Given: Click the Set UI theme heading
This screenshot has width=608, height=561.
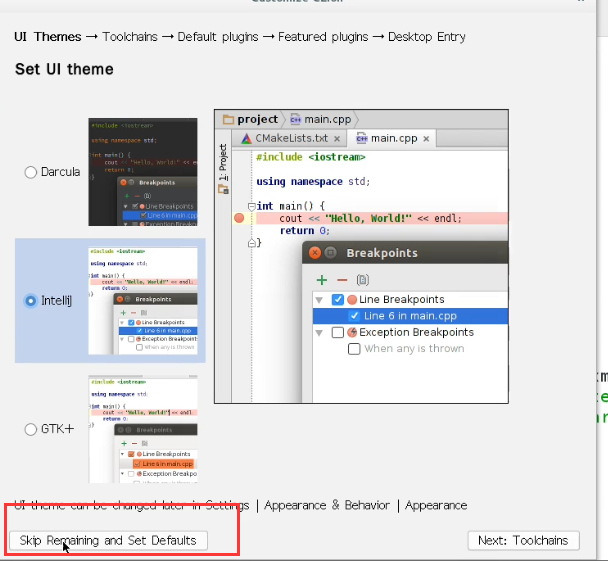Looking at the screenshot, I should click(64, 69).
